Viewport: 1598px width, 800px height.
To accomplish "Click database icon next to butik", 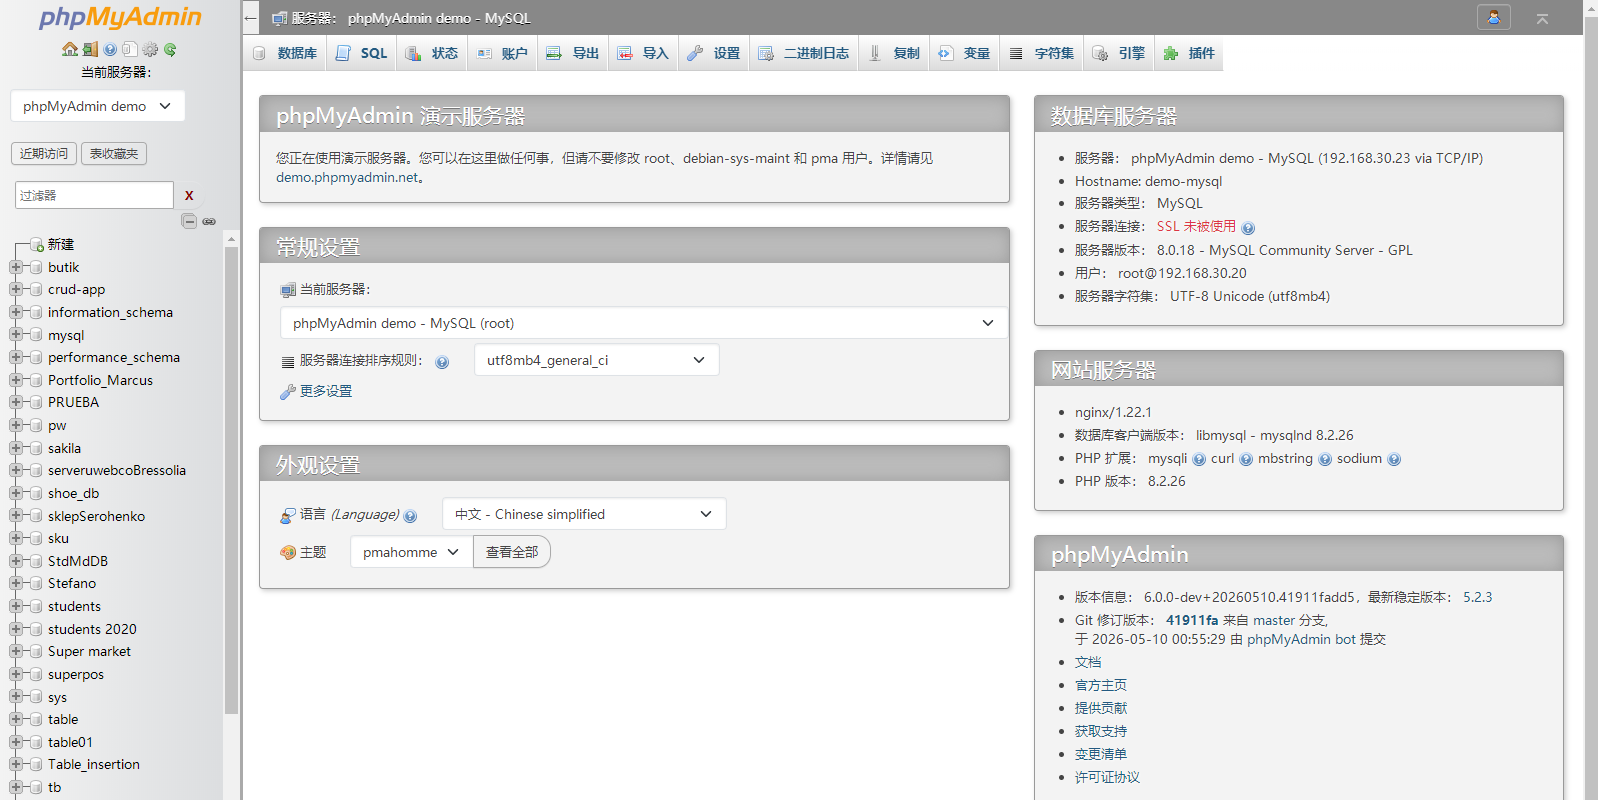I will coord(36,267).
